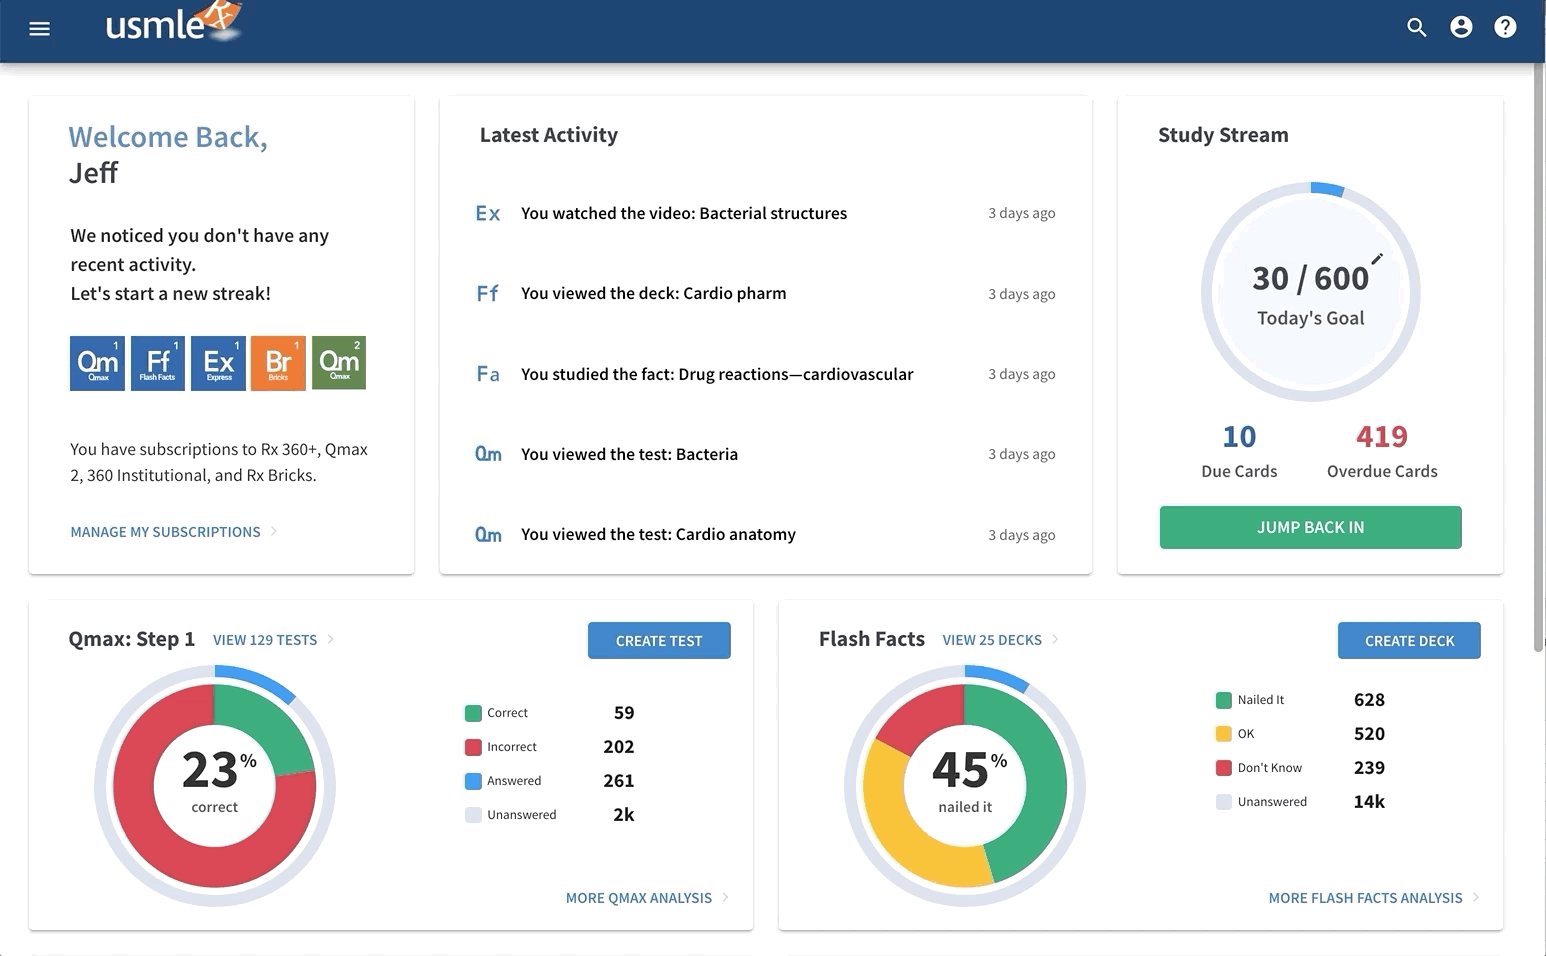
Task: Click the Don't Know count 239
Action: click(1369, 768)
